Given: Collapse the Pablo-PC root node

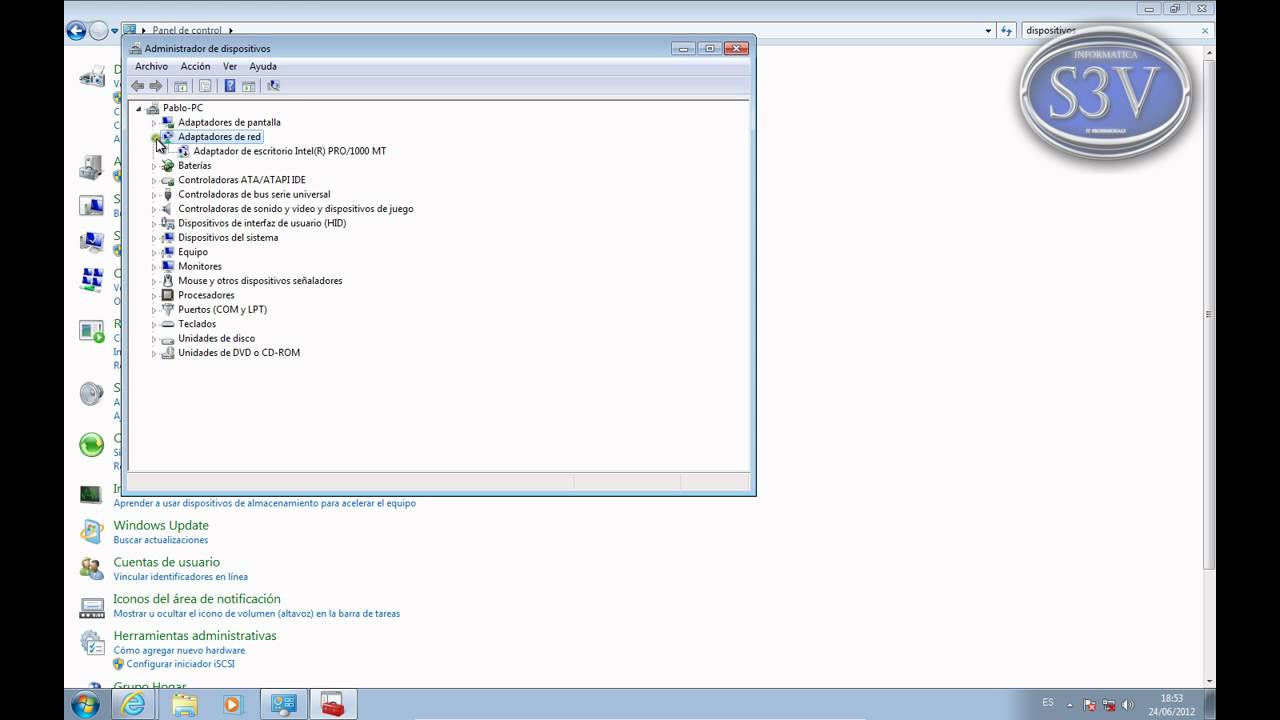Looking at the screenshot, I should click(x=139, y=108).
